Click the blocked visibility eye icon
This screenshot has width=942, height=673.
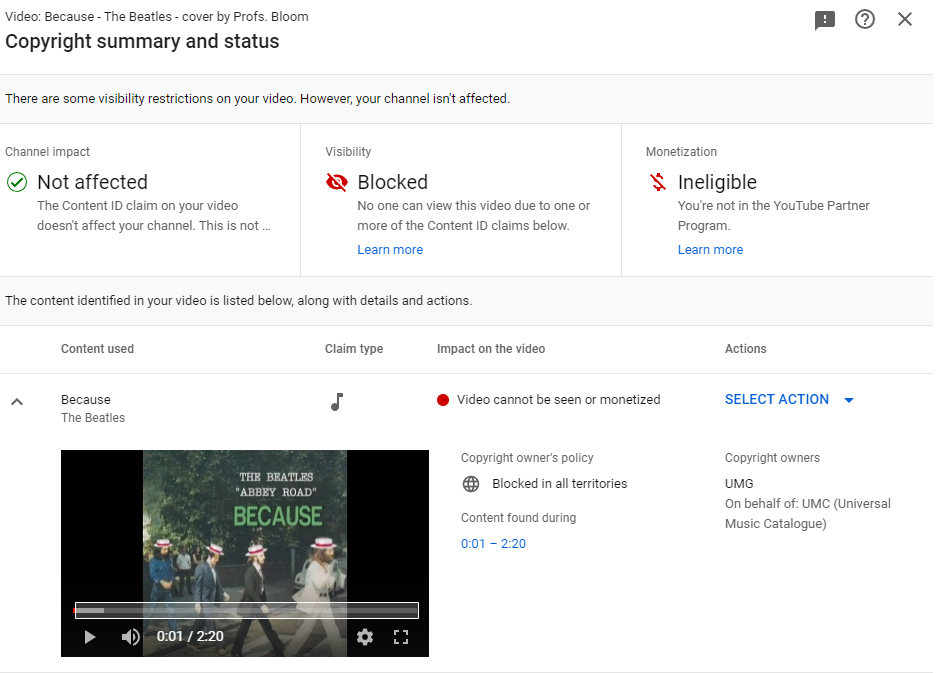pyautogui.click(x=337, y=182)
